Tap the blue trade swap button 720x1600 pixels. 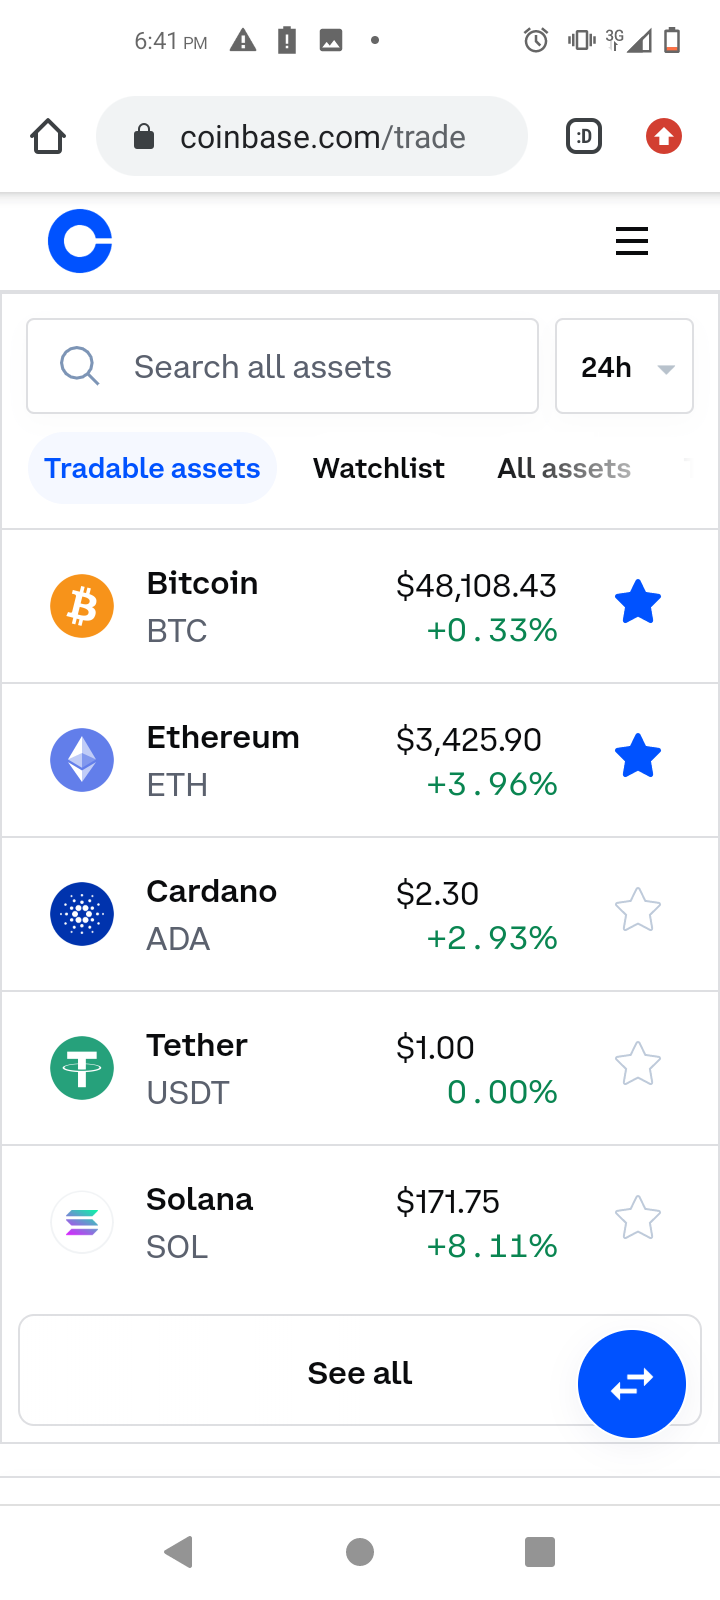point(631,1384)
